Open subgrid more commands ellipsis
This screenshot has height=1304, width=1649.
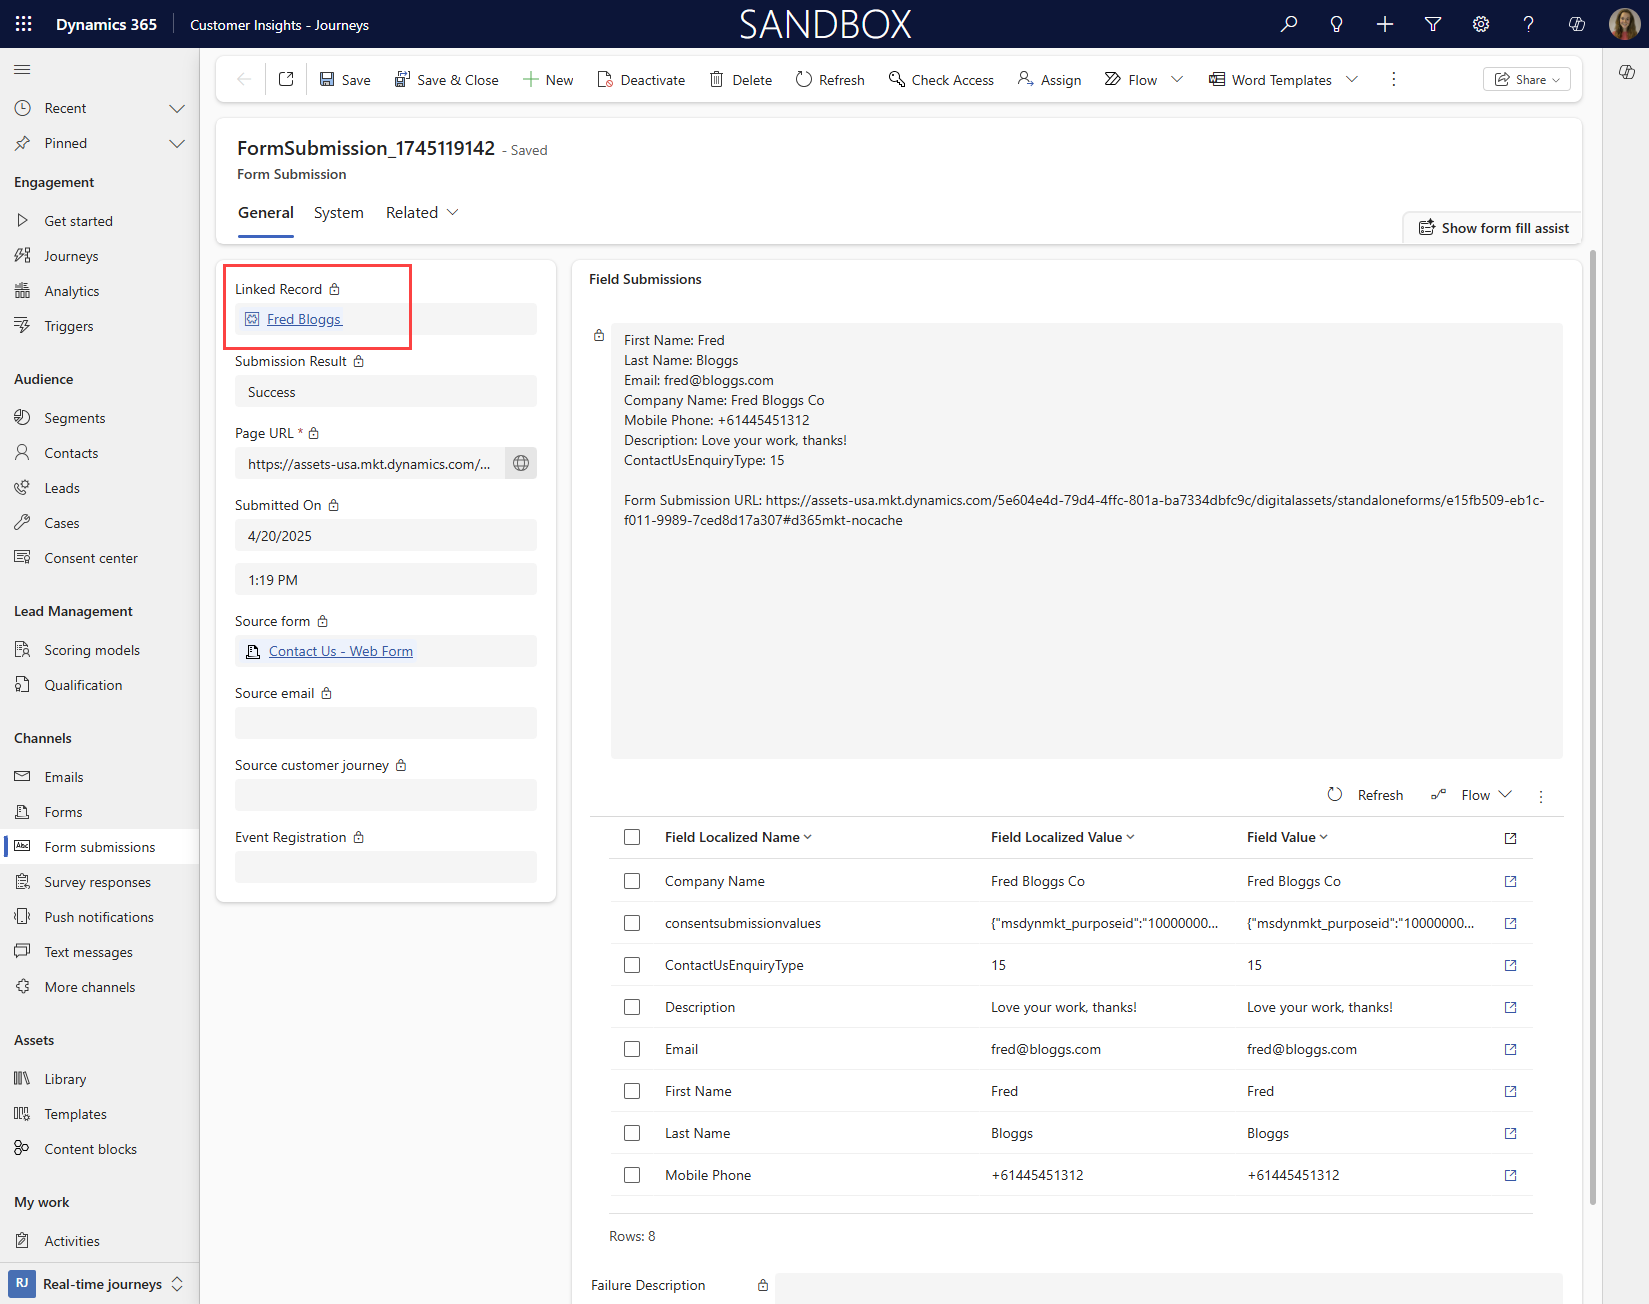click(x=1541, y=796)
